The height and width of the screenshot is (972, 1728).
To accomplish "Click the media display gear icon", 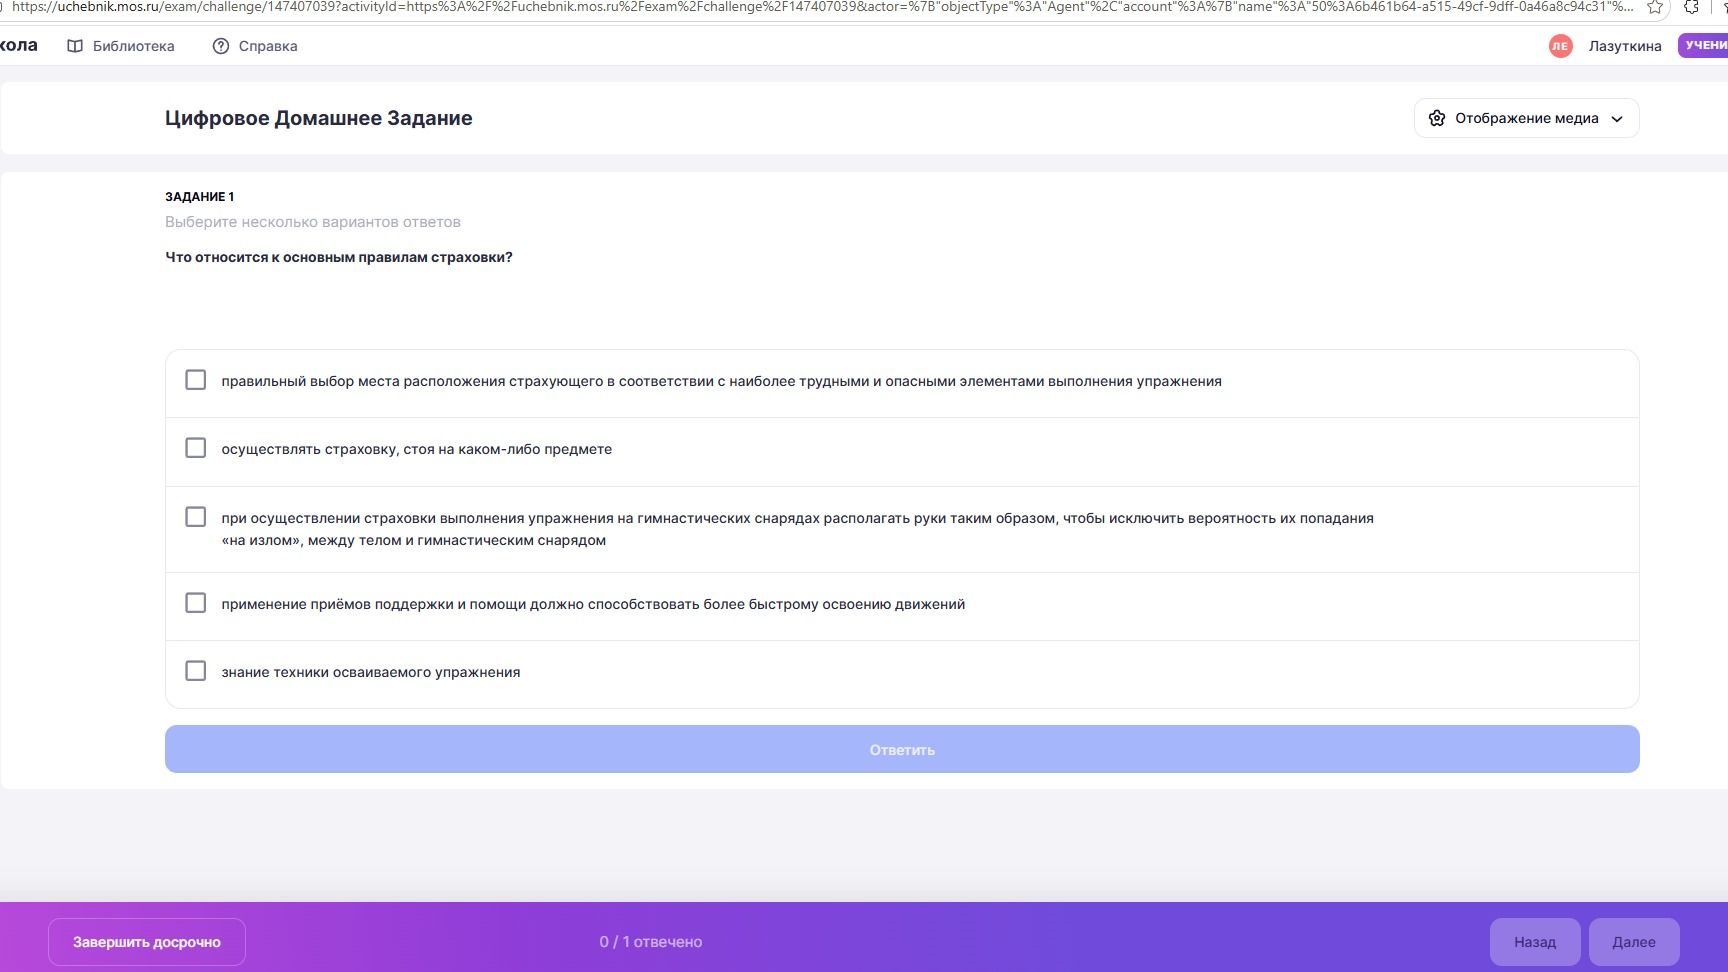I will tap(1437, 118).
